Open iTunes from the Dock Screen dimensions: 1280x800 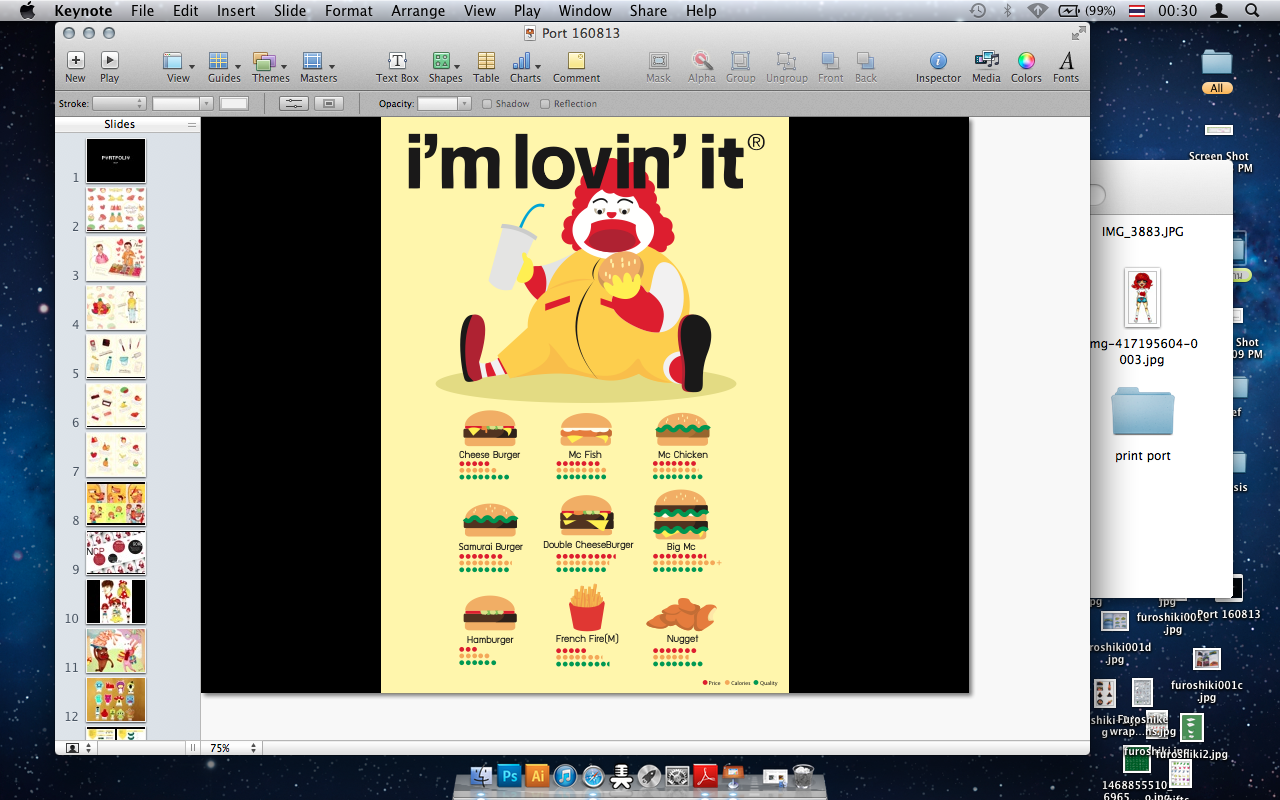pyautogui.click(x=565, y=775)
